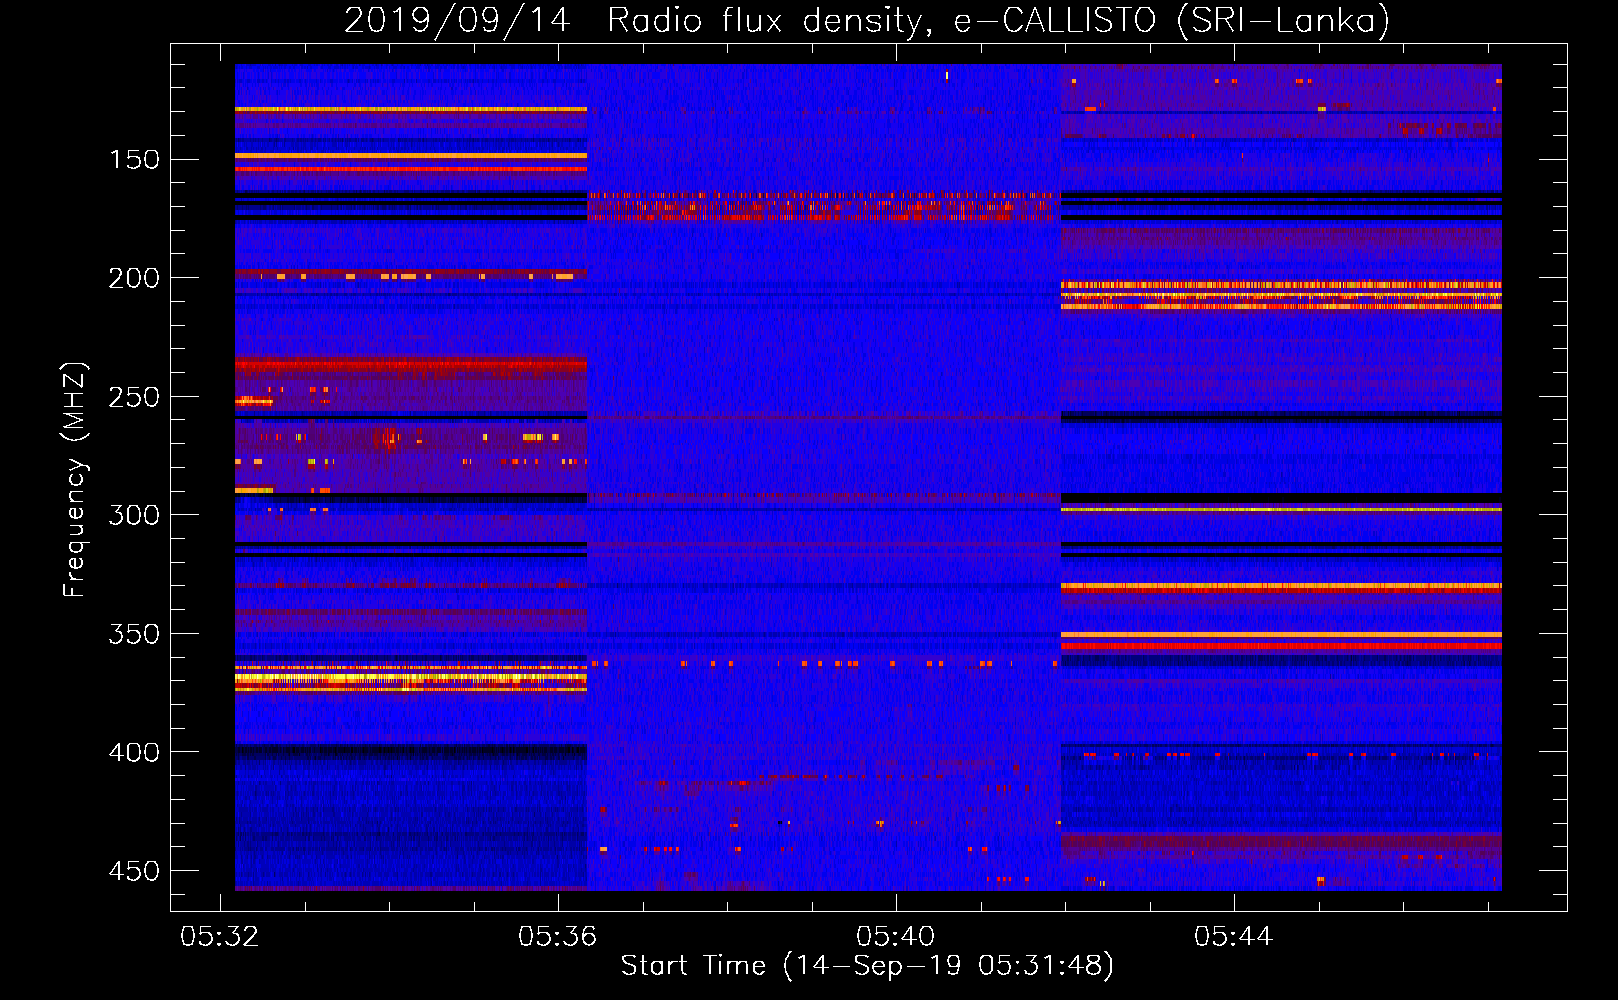Click the "Frequency (MHZ)" axis label
This screenshot has width=1618, height=1000.
pyautogui.click(x=75, y=479)
